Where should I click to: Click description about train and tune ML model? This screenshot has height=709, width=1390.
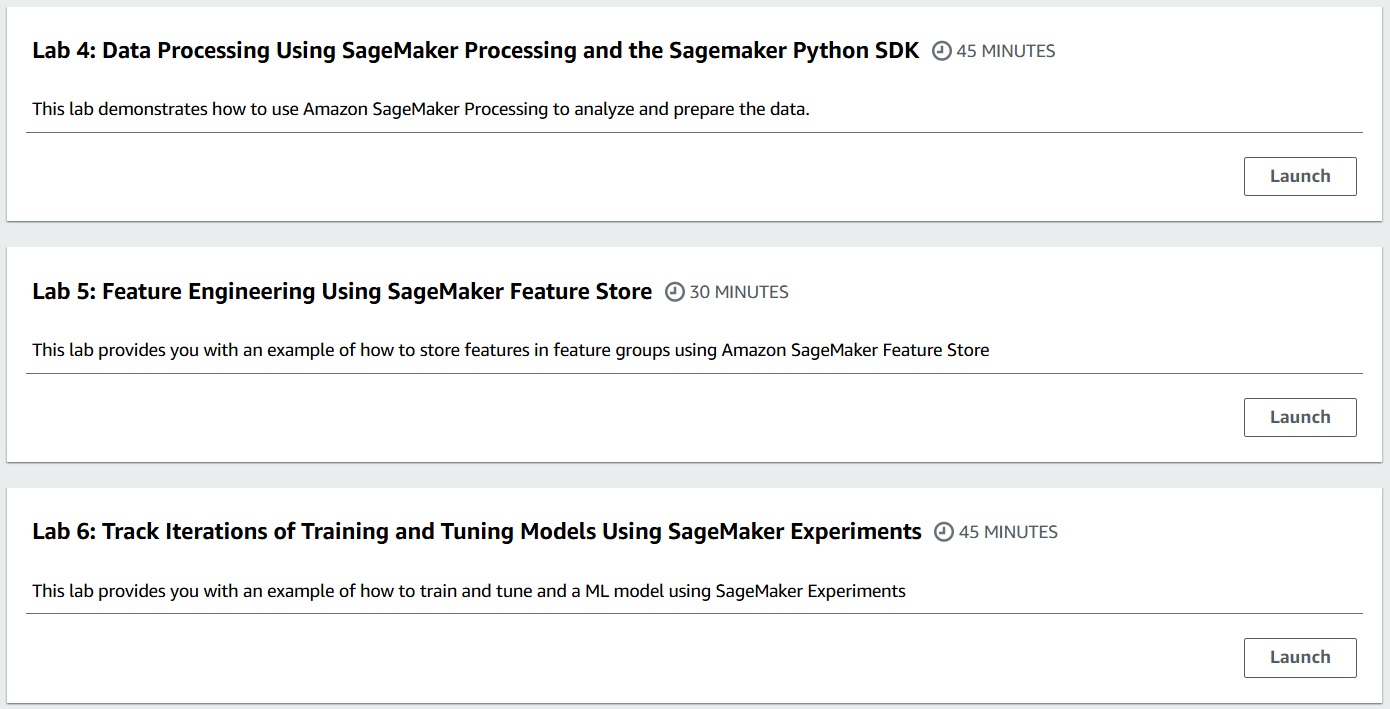click(469, 591)
